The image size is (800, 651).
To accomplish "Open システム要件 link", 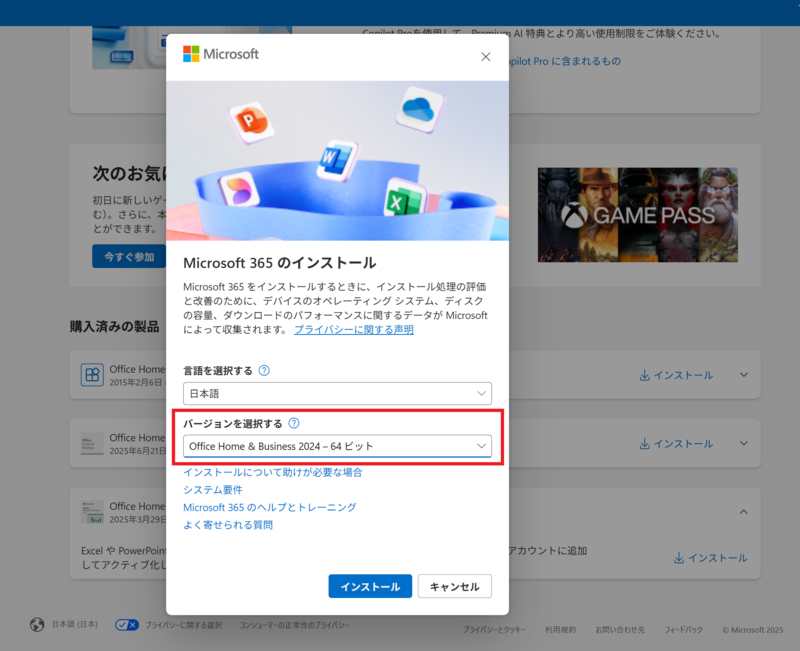I will coord(213,490).
